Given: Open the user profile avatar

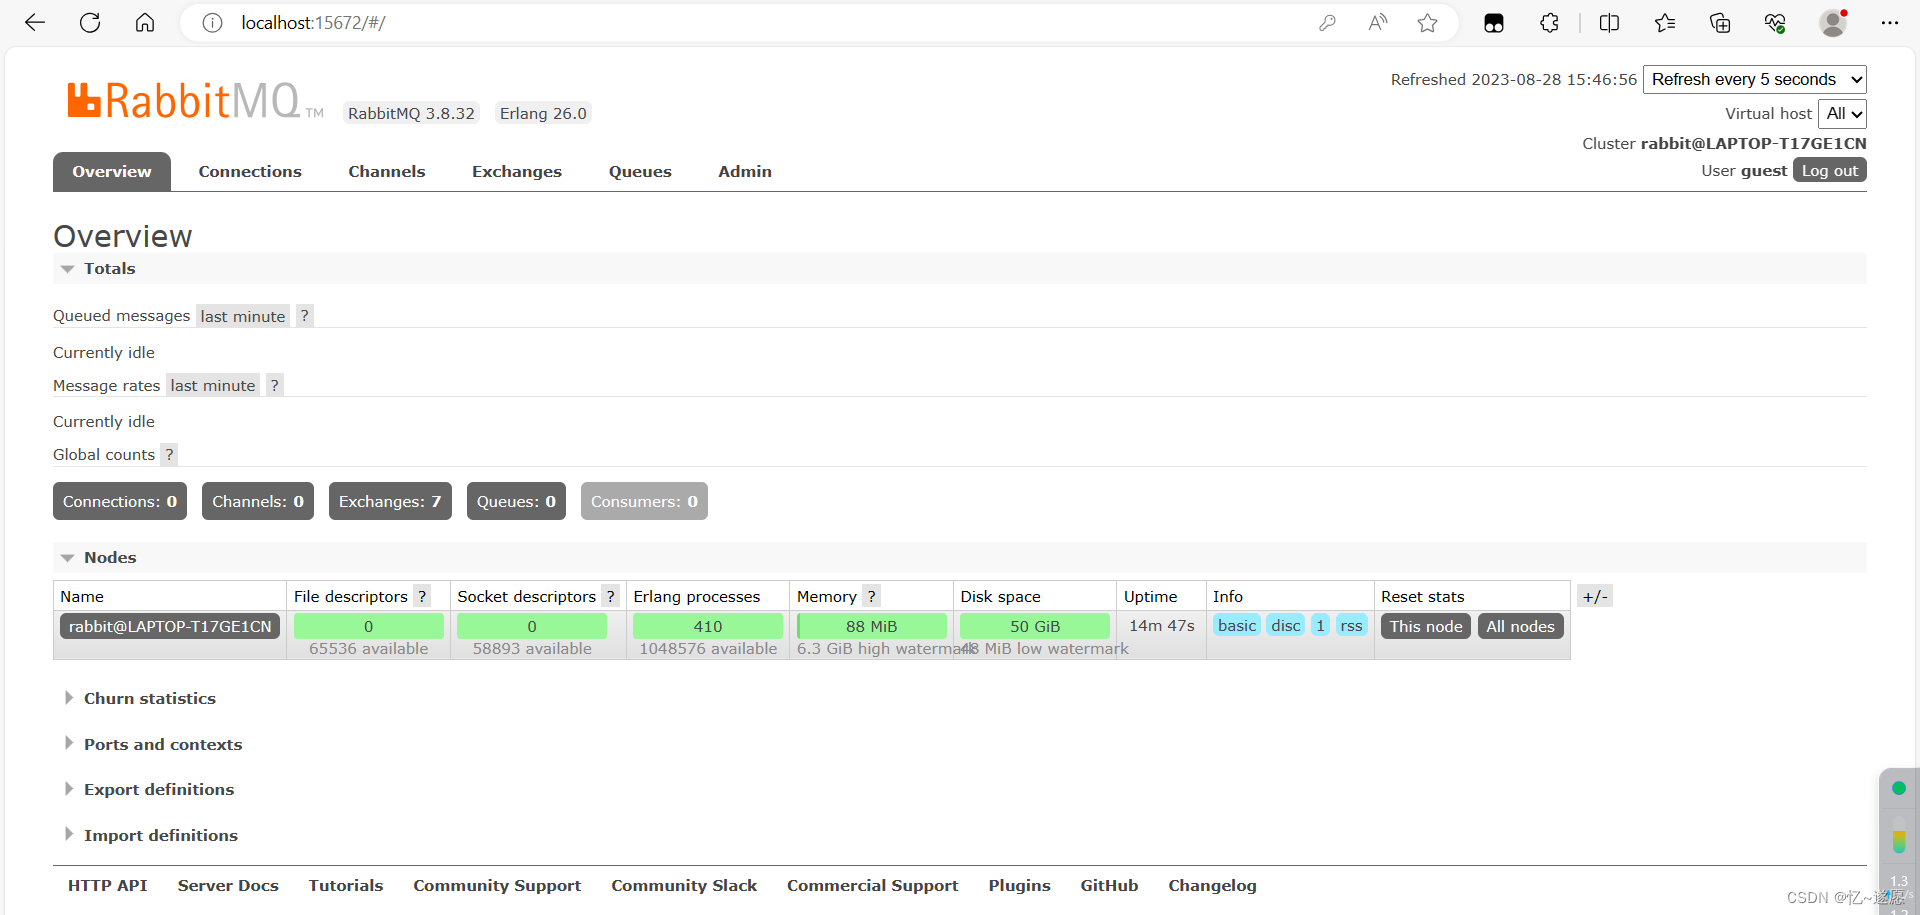Looking at the screenshot, I should (x=1833, y=22).
